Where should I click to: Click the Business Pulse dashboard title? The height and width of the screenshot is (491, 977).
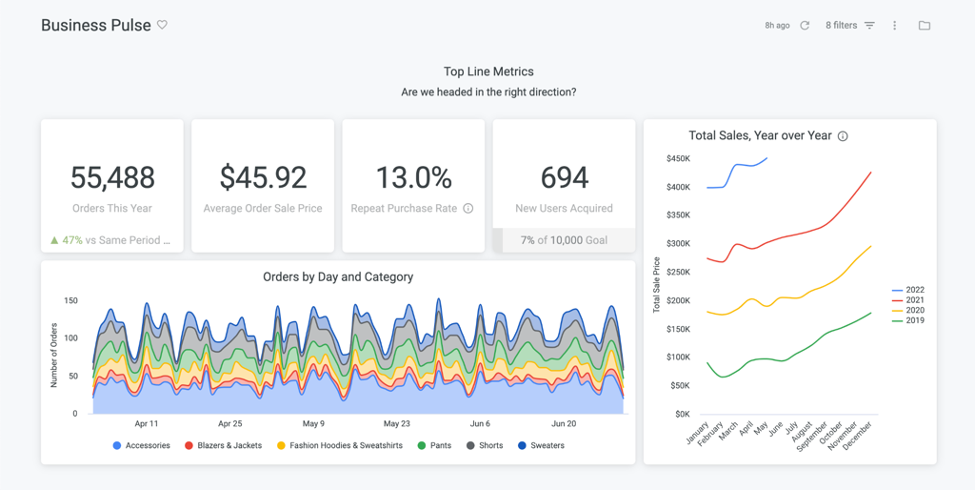[x=96, y=25]
